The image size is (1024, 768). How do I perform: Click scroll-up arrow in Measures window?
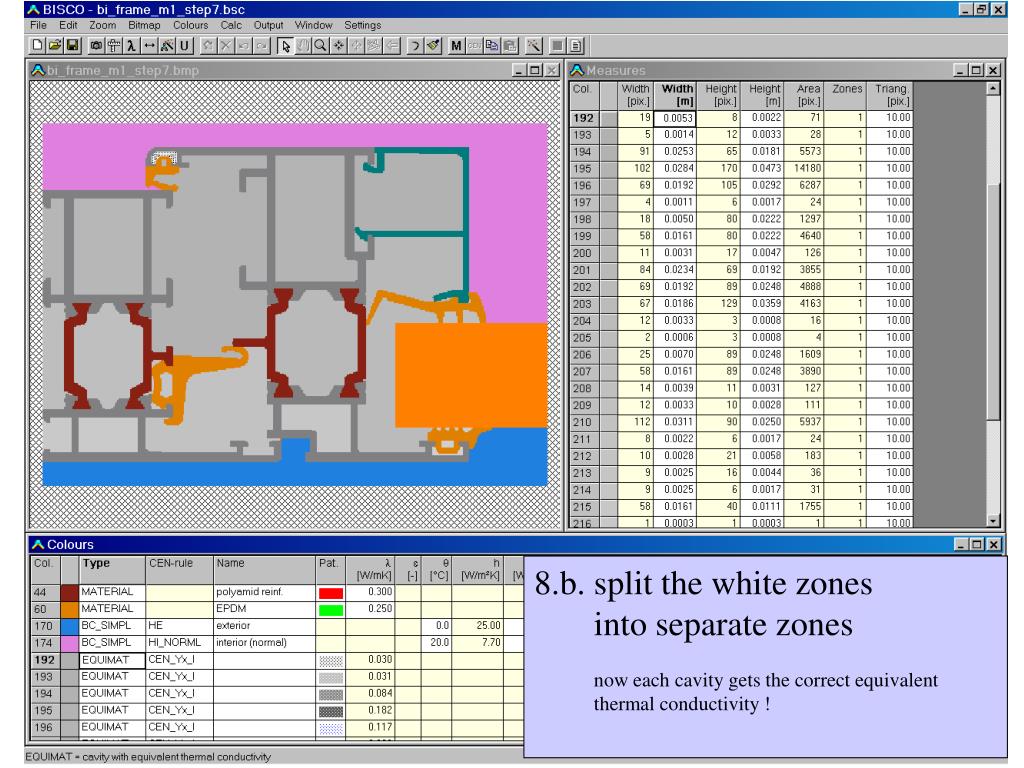tap(993, 88)
